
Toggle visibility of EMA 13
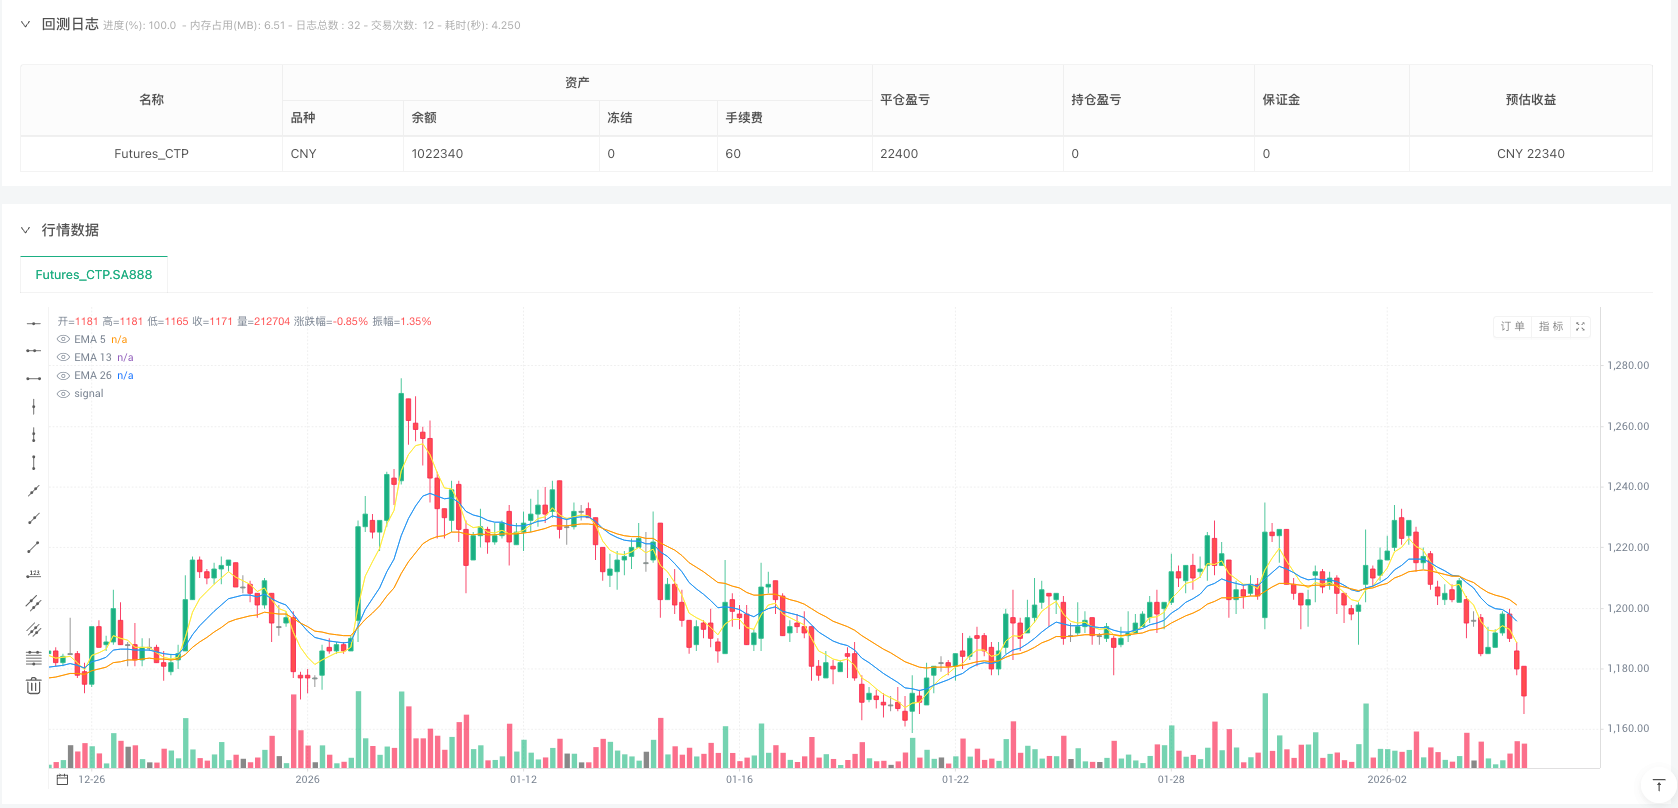pos(63,358)
